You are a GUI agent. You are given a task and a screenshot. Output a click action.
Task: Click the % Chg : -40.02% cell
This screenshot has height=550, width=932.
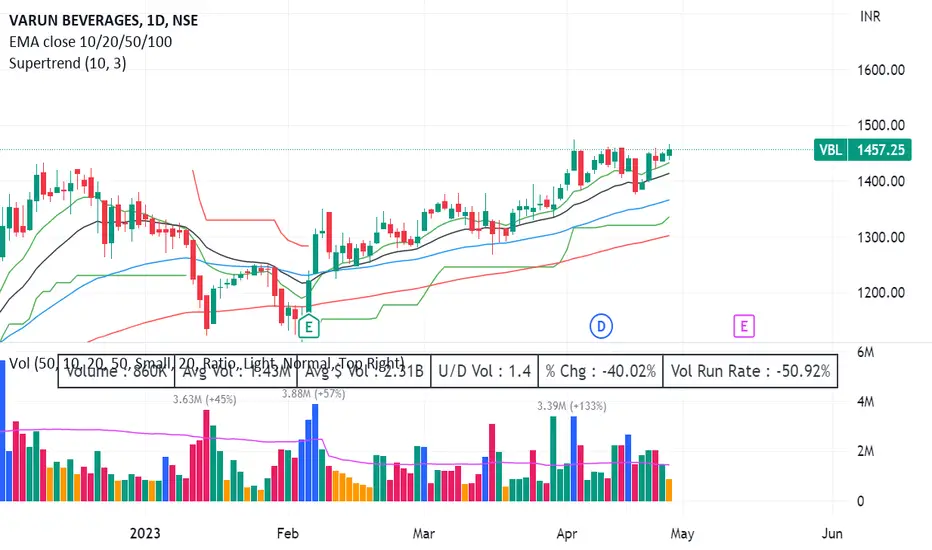(x=600, y=372)
